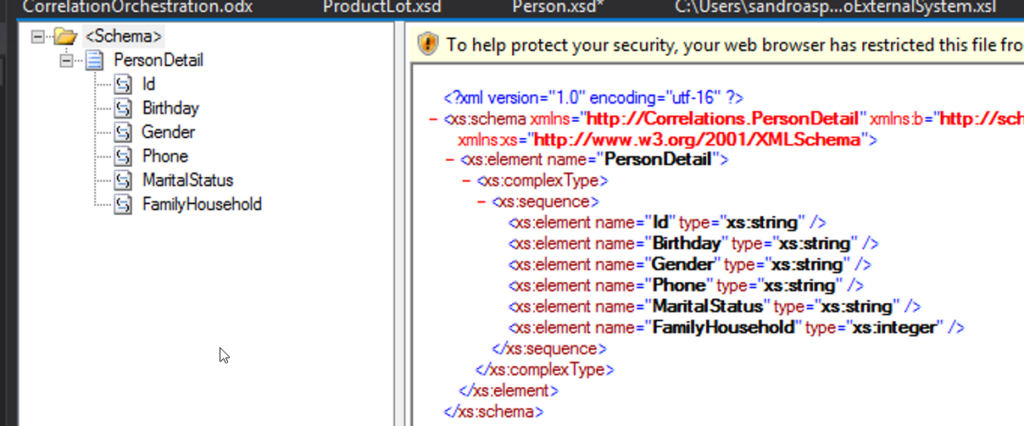Collapse the xs:sequence XML node
1024x426 pixels.
(x=481, y=201)
